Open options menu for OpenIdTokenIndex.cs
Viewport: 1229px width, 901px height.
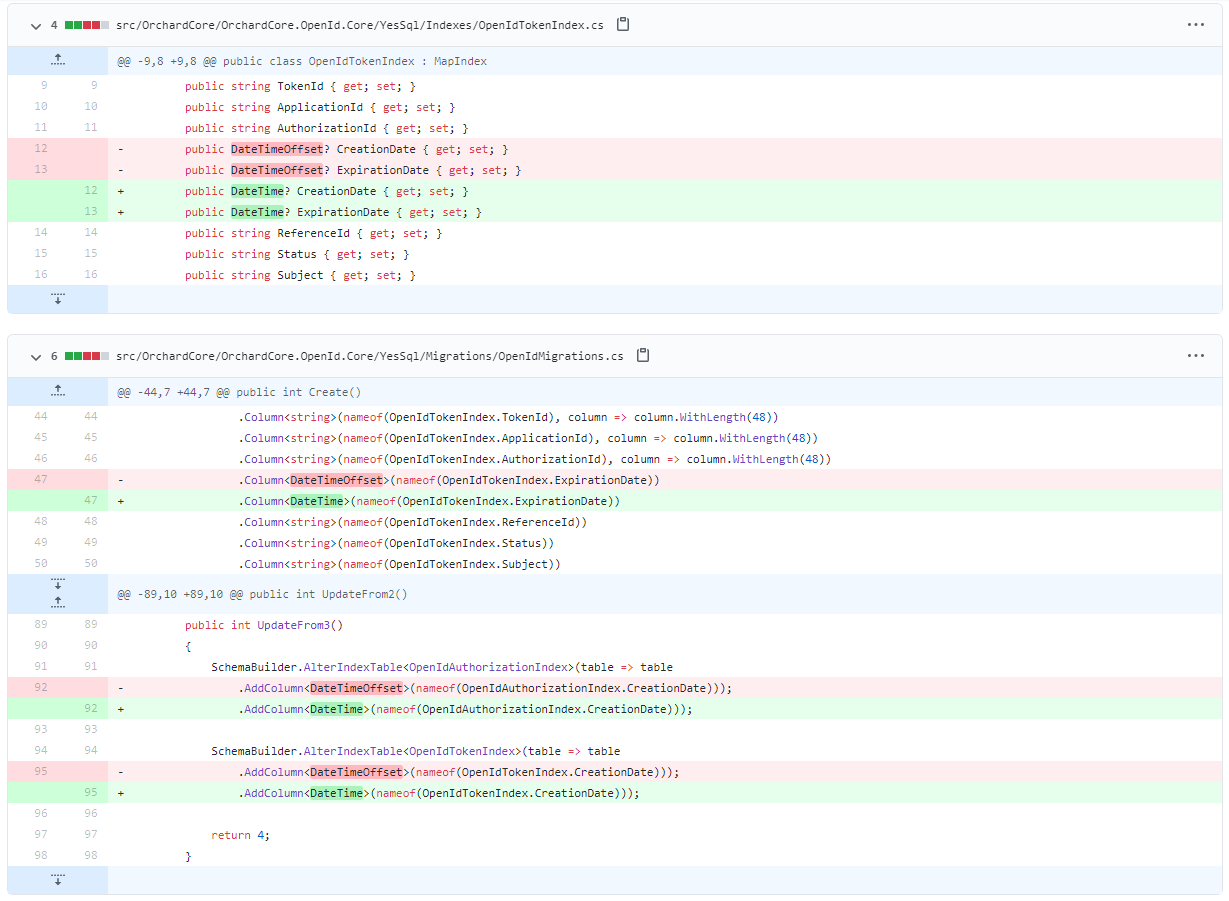click(x=1195, y=24)
